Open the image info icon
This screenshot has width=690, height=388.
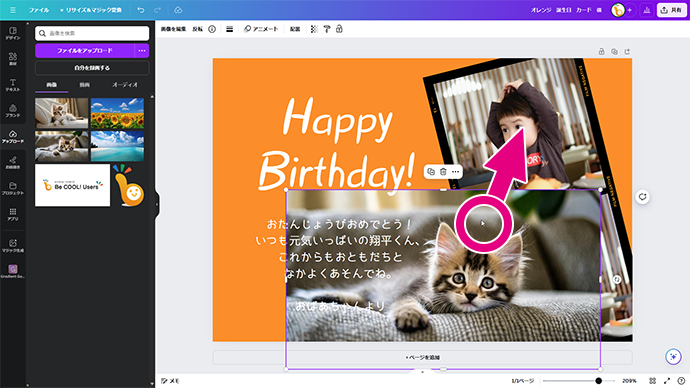(212, 29)
